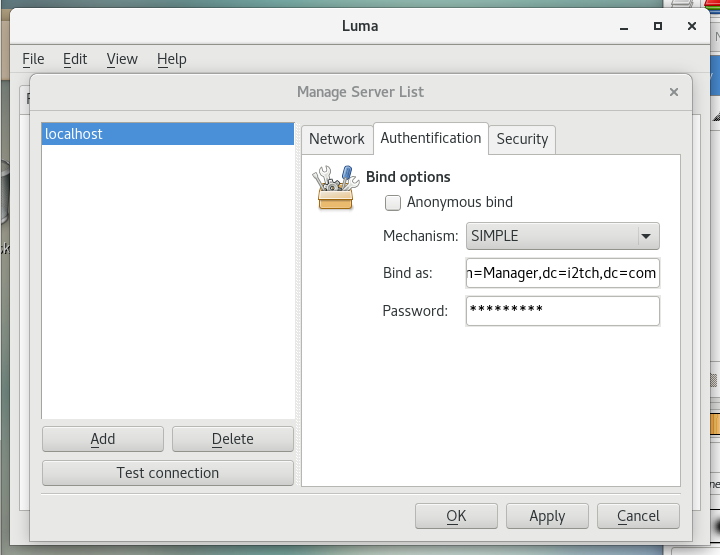This screenshot has height=555, width=720.
Task: Open the Help menu
Action: click(172, 59)
